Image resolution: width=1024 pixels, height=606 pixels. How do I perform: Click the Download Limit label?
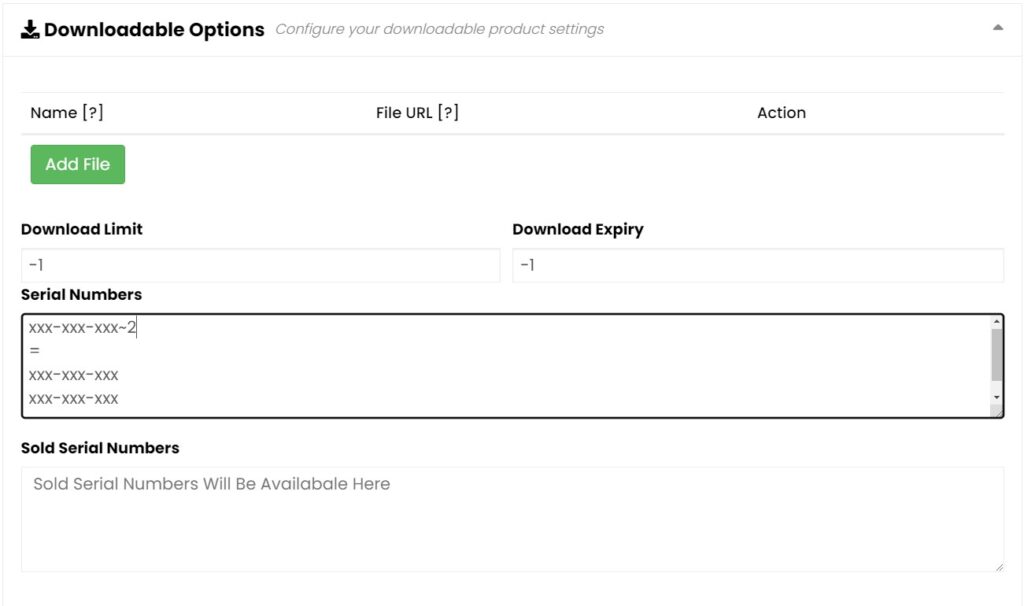(82, 229)
